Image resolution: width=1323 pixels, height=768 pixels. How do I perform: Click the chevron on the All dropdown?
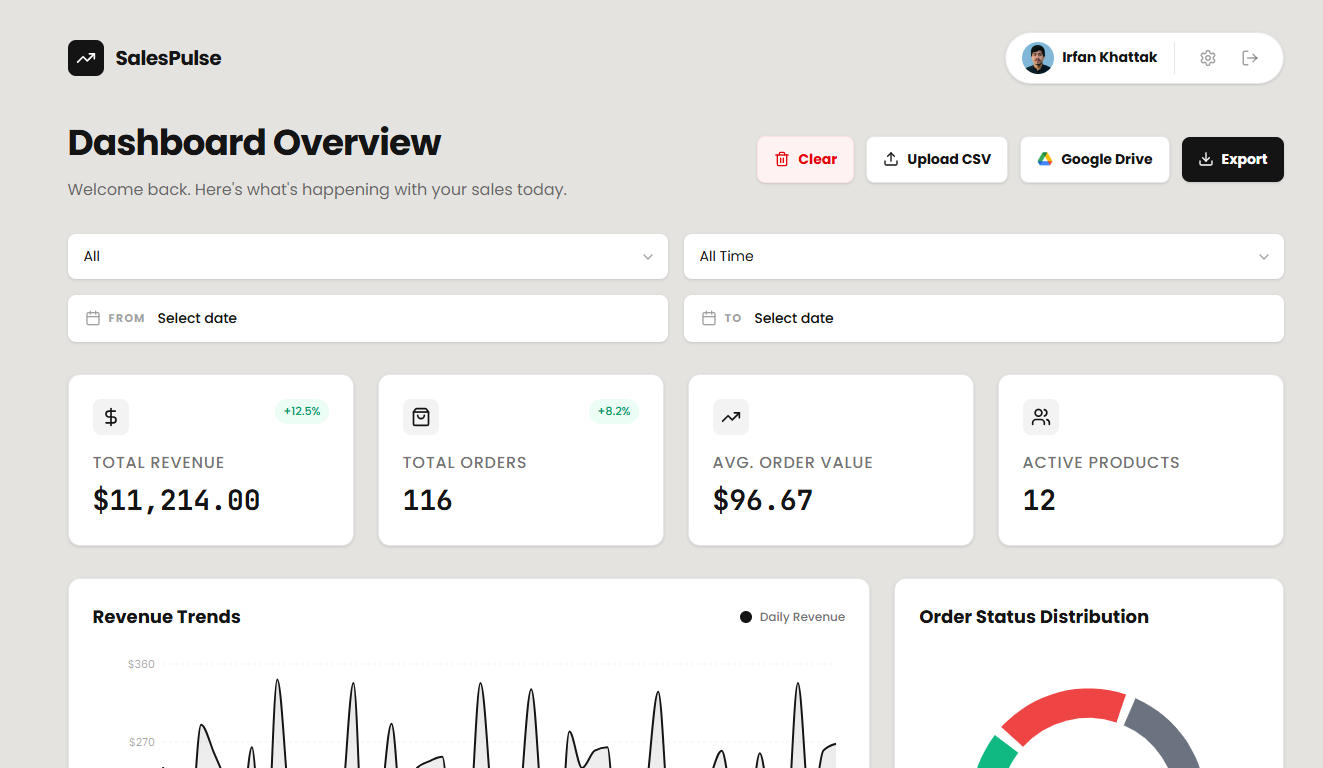click(x=648, y=257)
